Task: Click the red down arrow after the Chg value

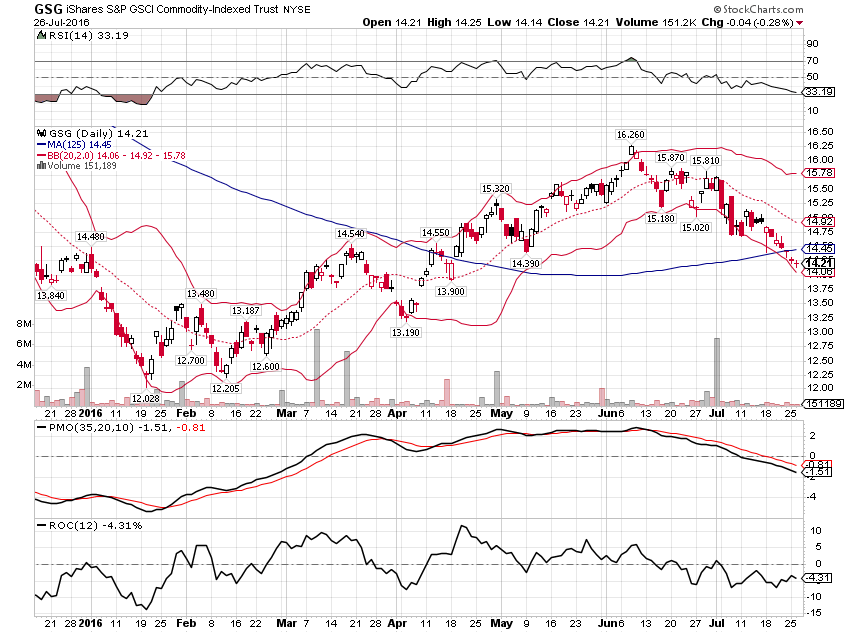Action: point(800,23)
